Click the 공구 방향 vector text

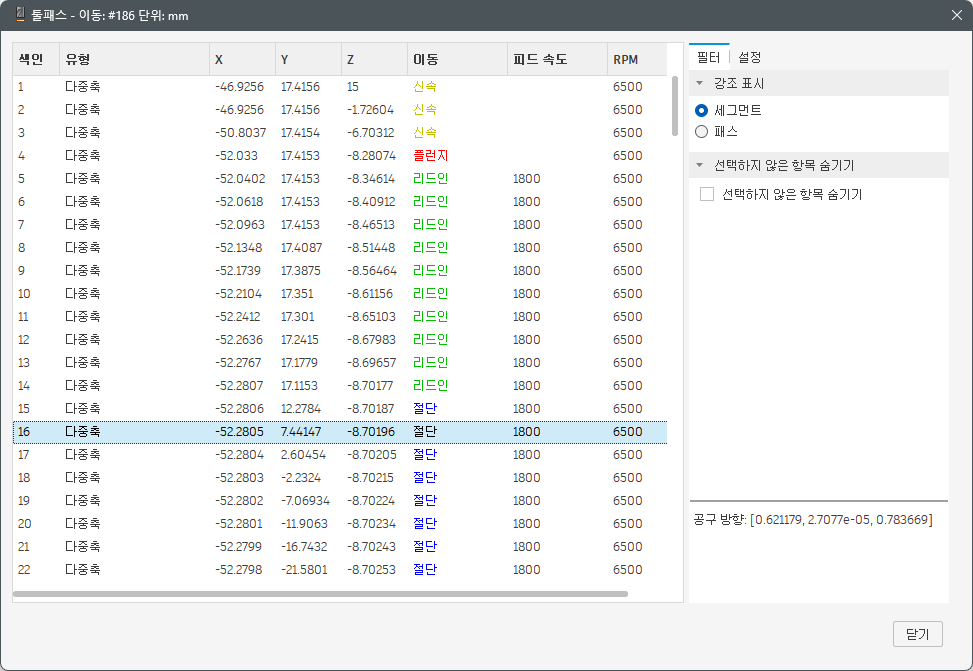pos(813,520)
